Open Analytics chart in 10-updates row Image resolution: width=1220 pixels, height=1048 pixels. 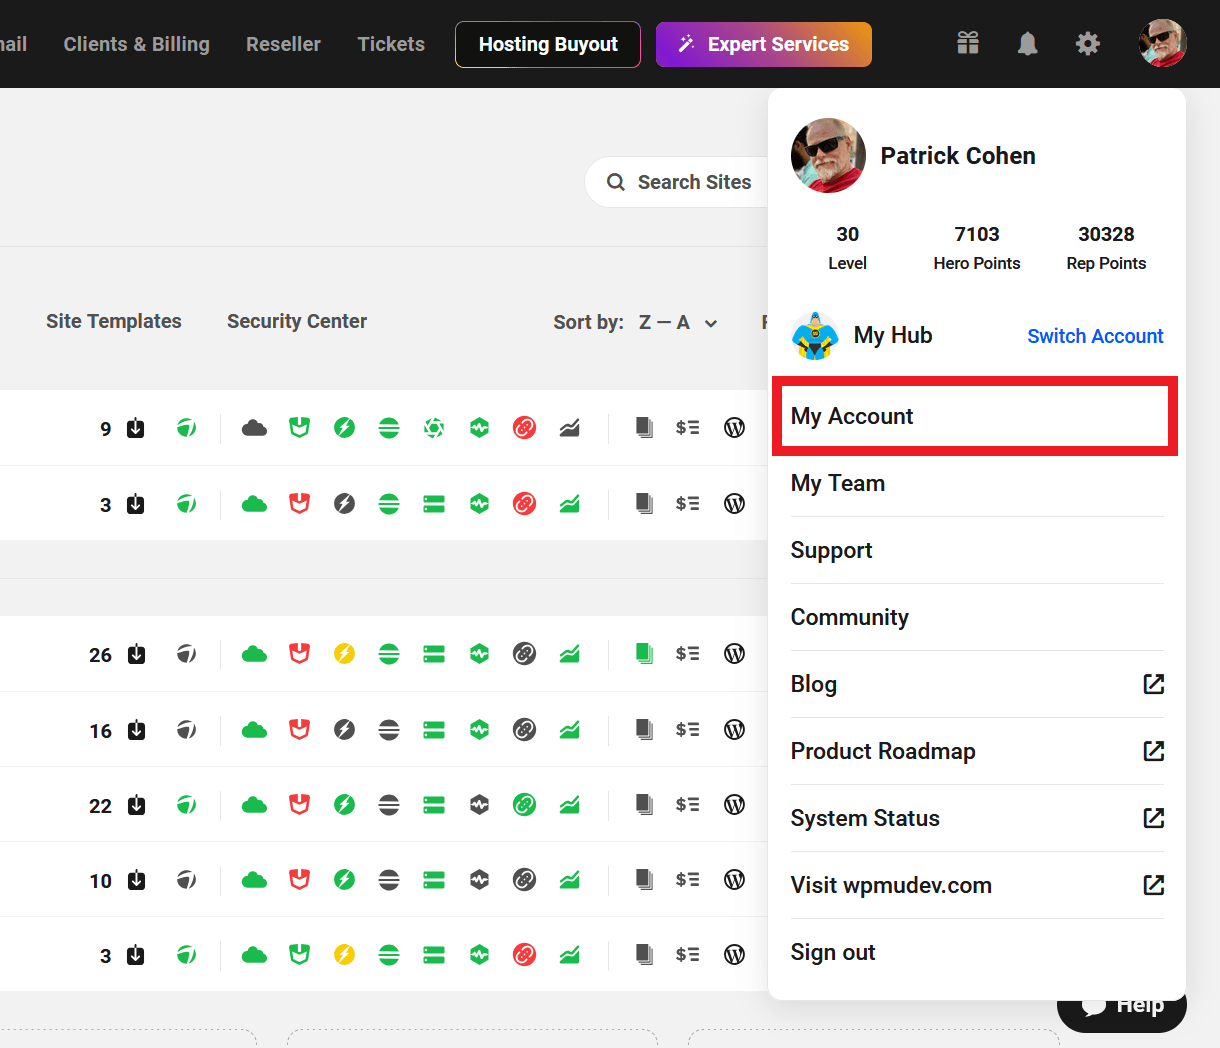pos(569,880)
